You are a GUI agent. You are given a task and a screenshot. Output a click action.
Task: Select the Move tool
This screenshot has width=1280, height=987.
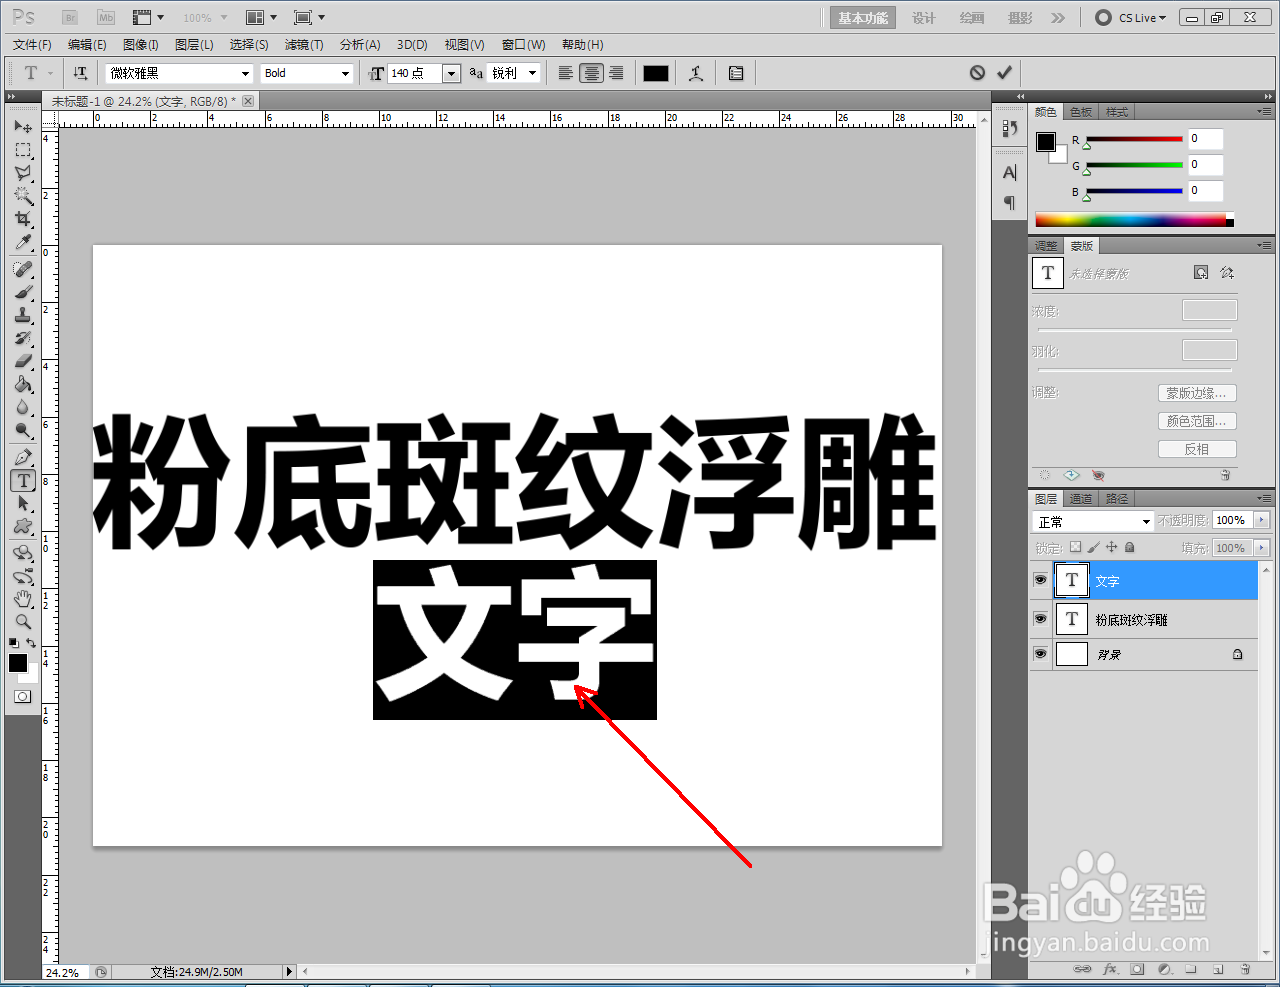tap(23, 127)
